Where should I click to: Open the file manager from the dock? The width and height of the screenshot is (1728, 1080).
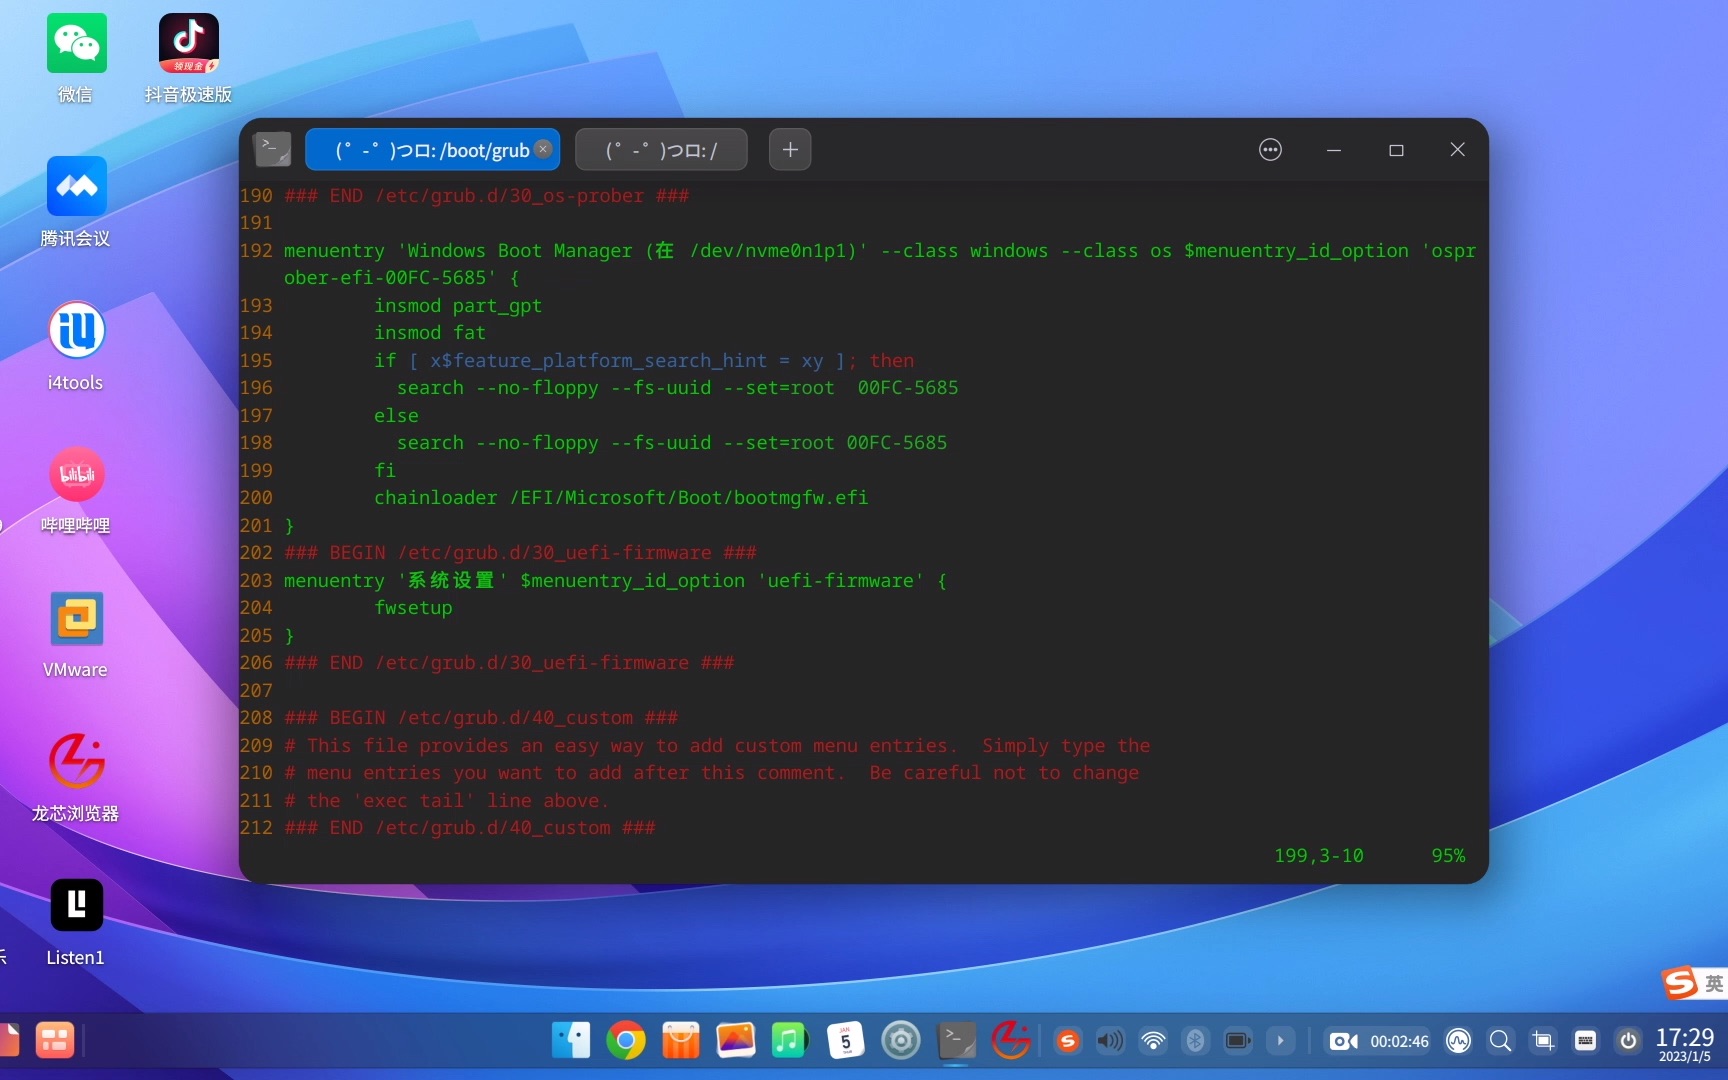[571, 1041]
